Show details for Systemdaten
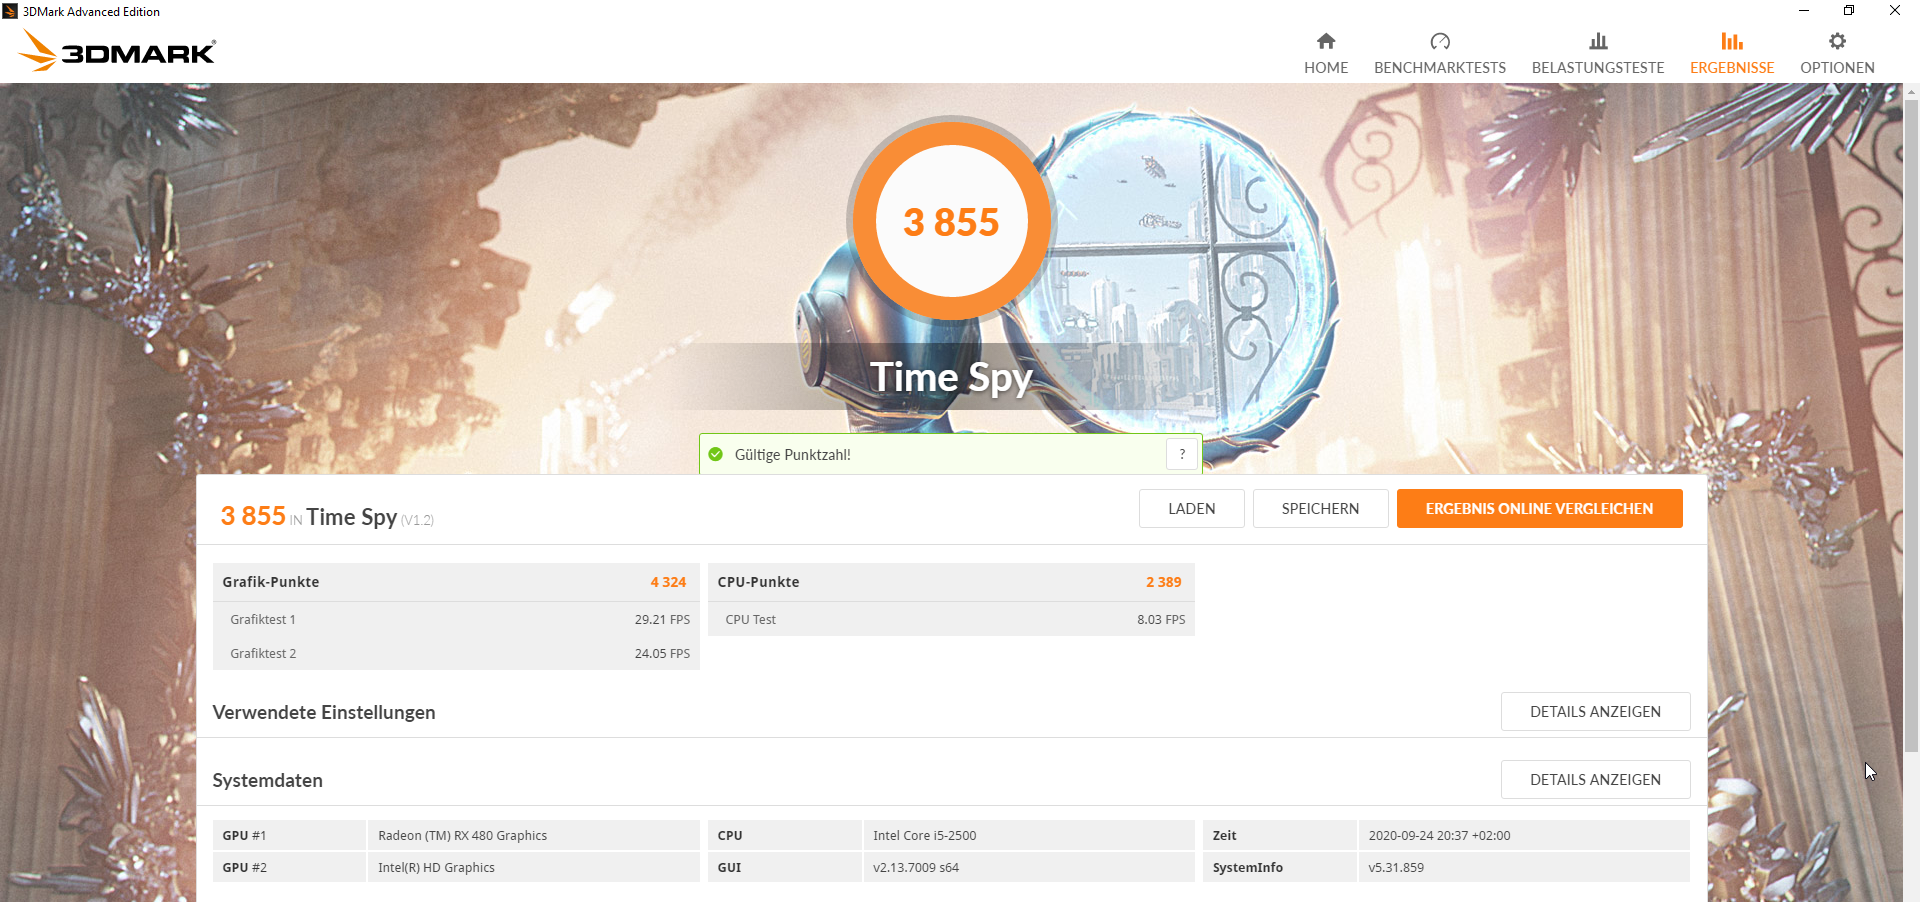Viewport: 1920px width, 902px height. click(1595, 779)
